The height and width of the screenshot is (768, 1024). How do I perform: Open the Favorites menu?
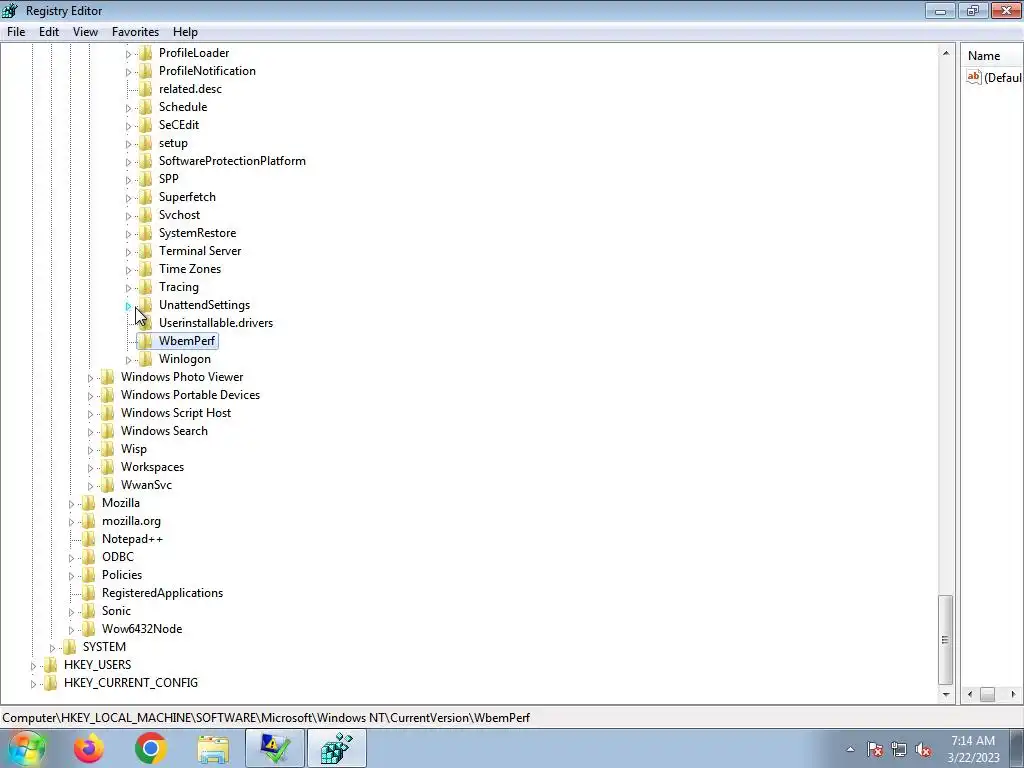pos(135,31)
